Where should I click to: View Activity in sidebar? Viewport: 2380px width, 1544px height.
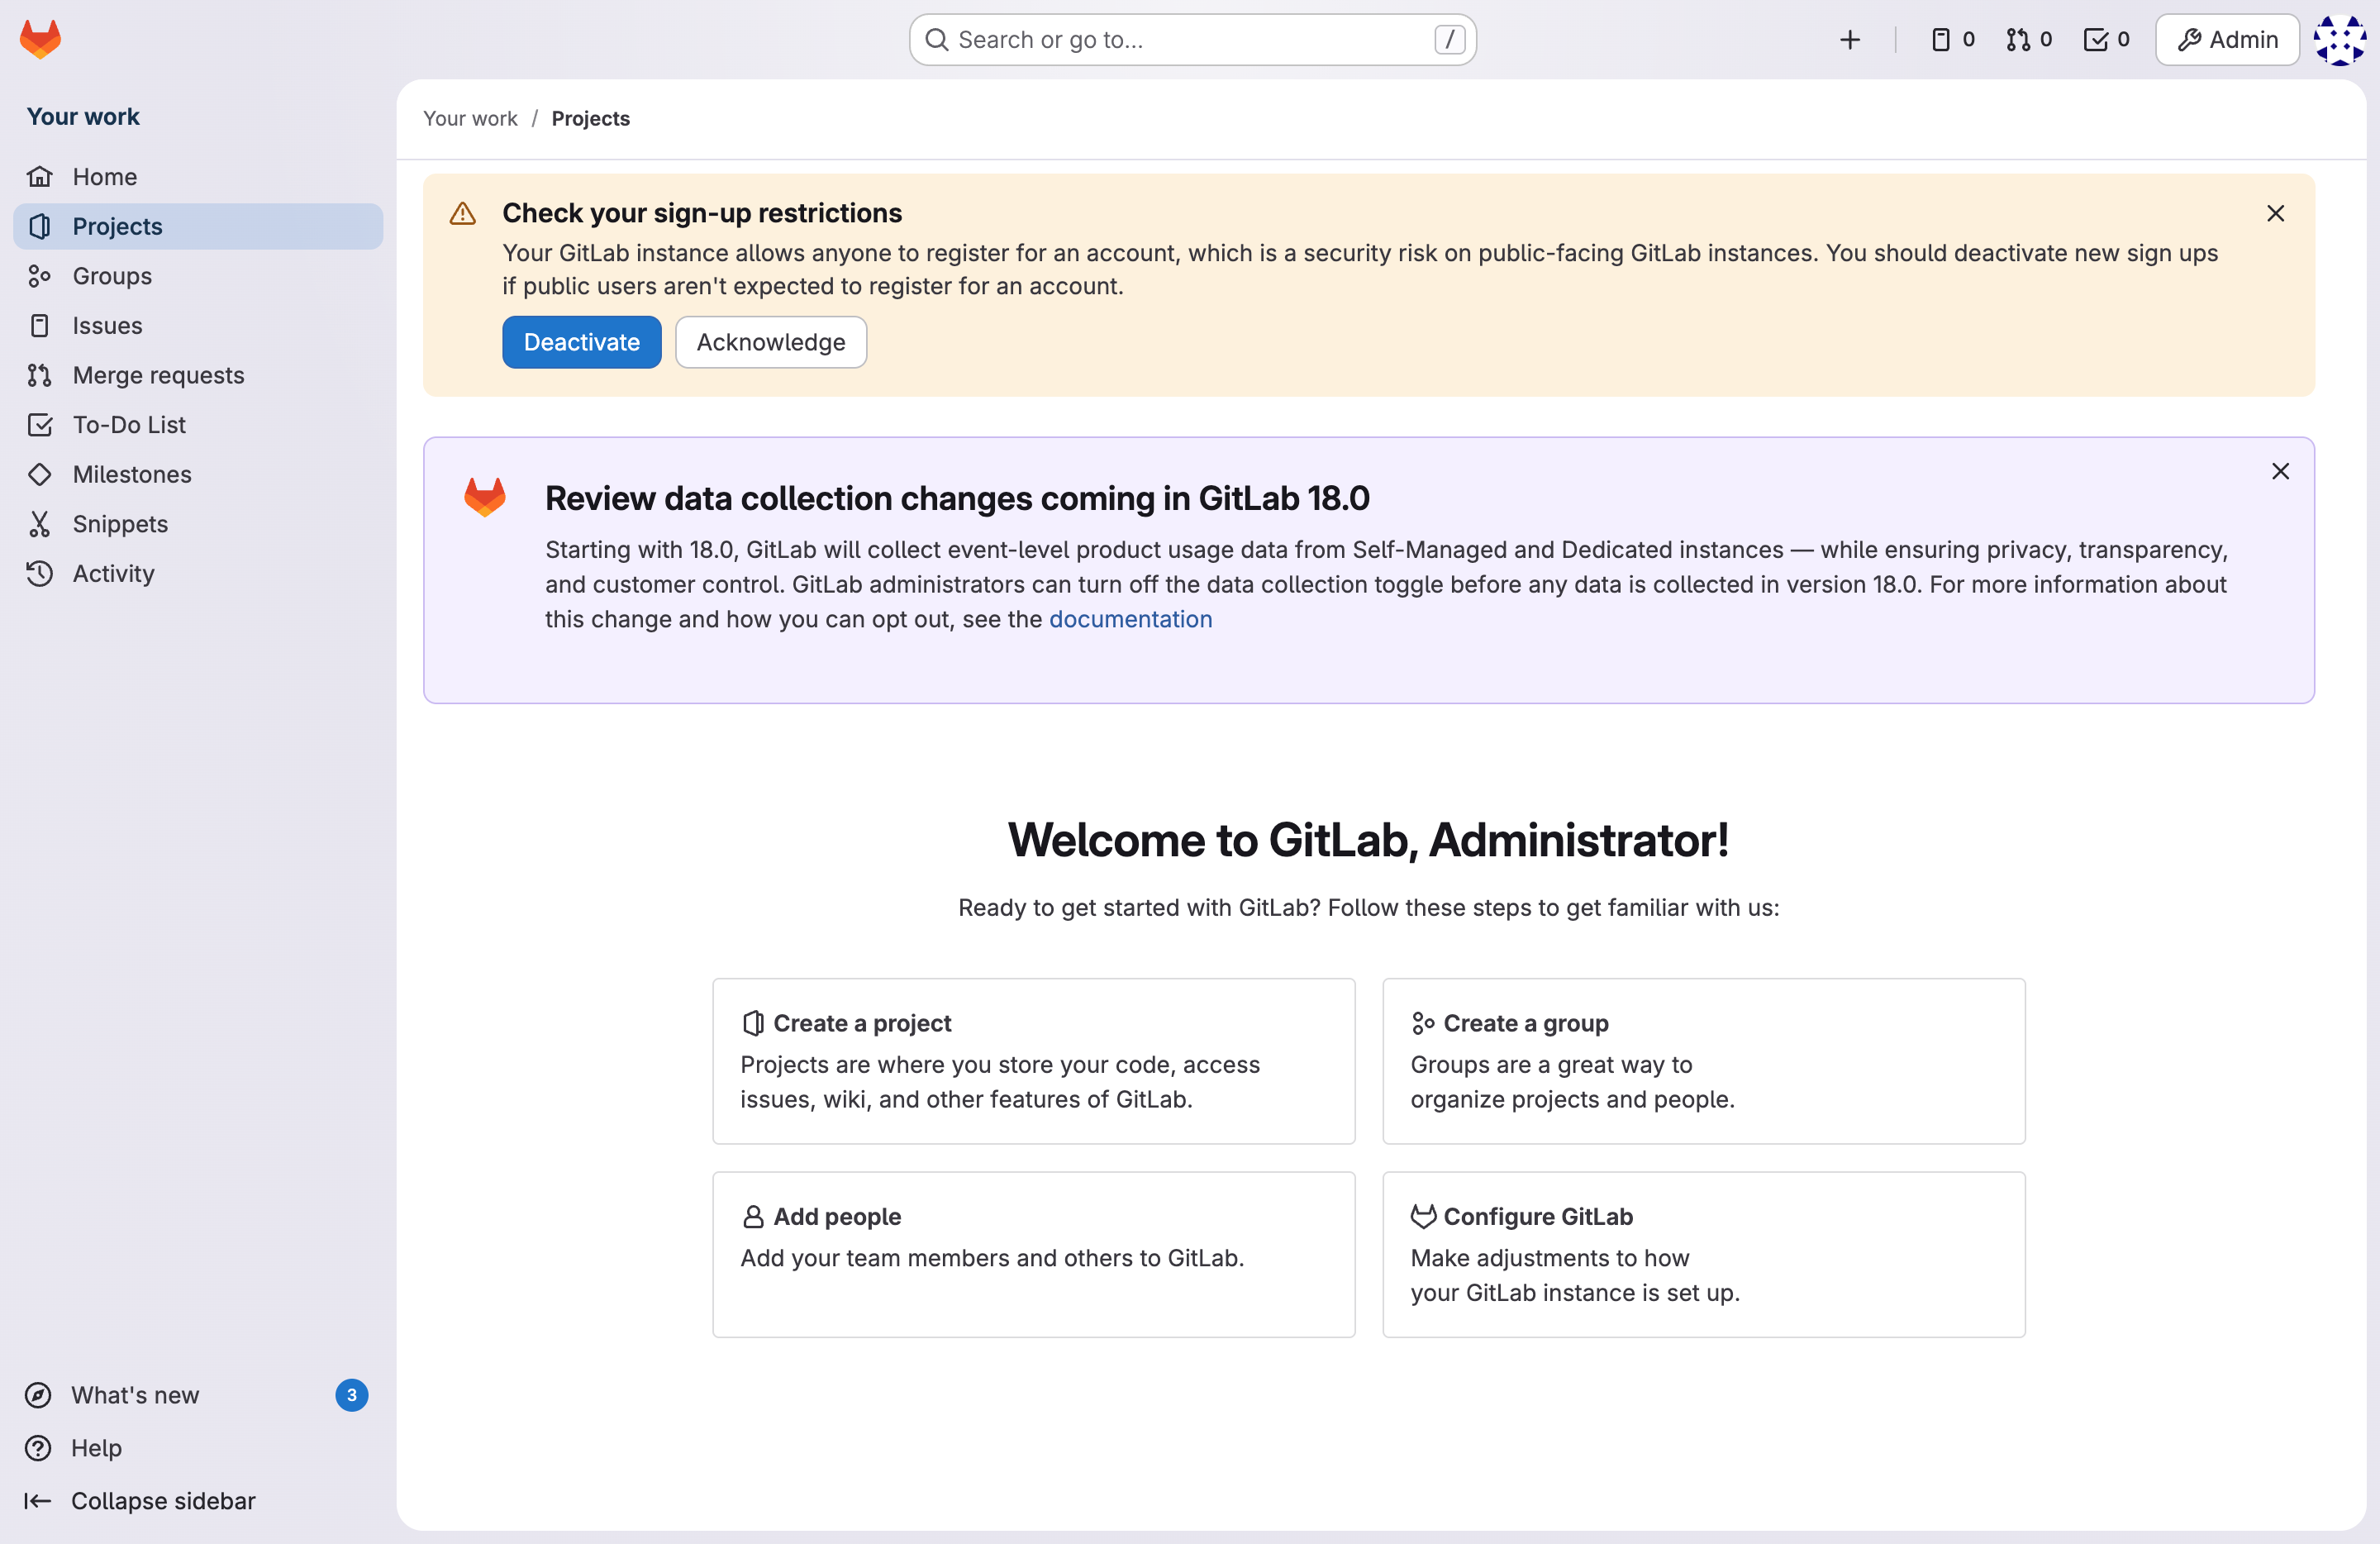pos(113,573)
